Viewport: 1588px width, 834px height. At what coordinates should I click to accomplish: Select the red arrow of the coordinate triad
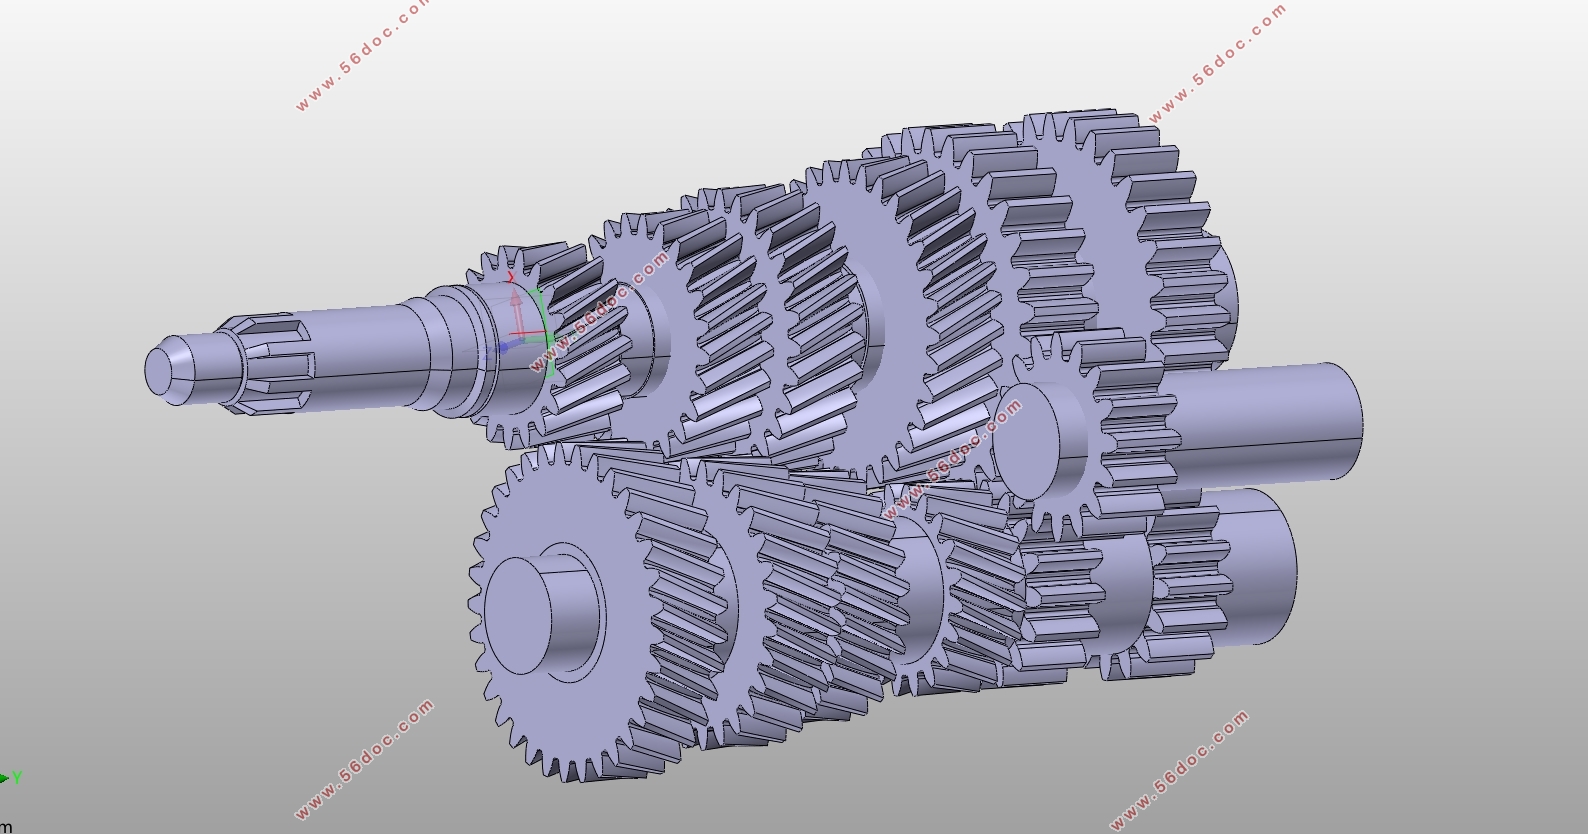coord(517,311)
